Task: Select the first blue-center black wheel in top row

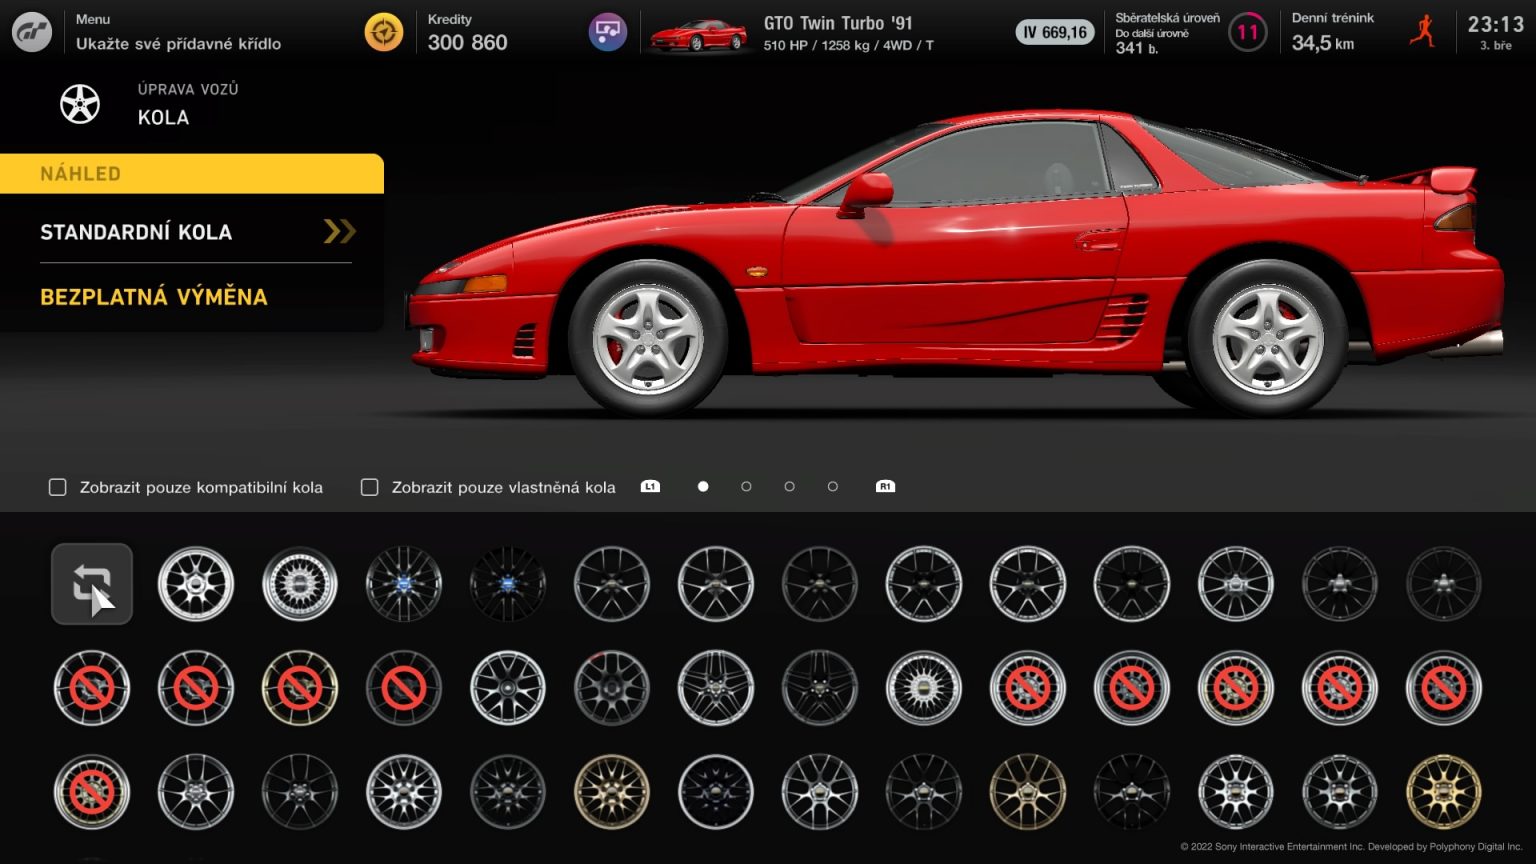Action: click(x=404, y=584)
